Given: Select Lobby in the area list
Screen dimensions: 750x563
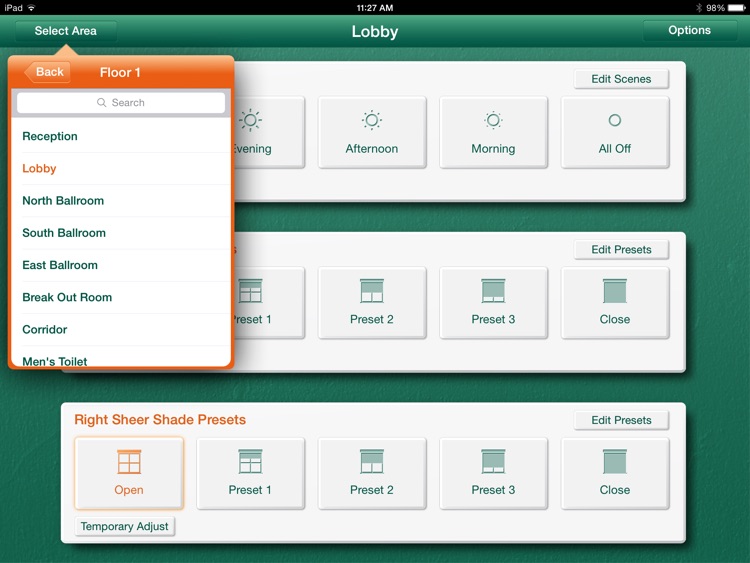Looking at the screenshot, I should click(121, 168).
